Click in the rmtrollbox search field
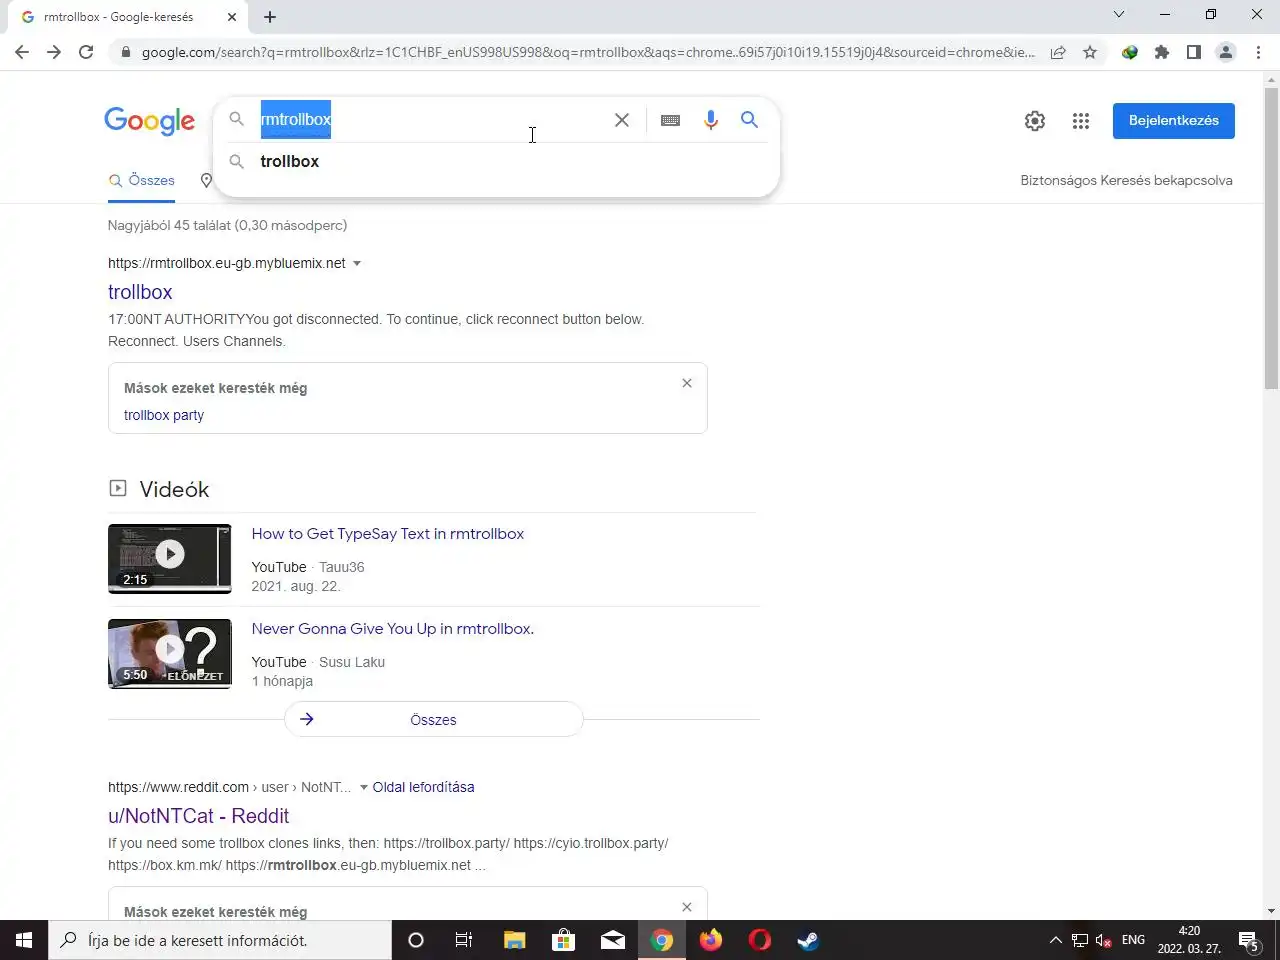Screen dimensions: 1280x960 (x=430, y=120)
